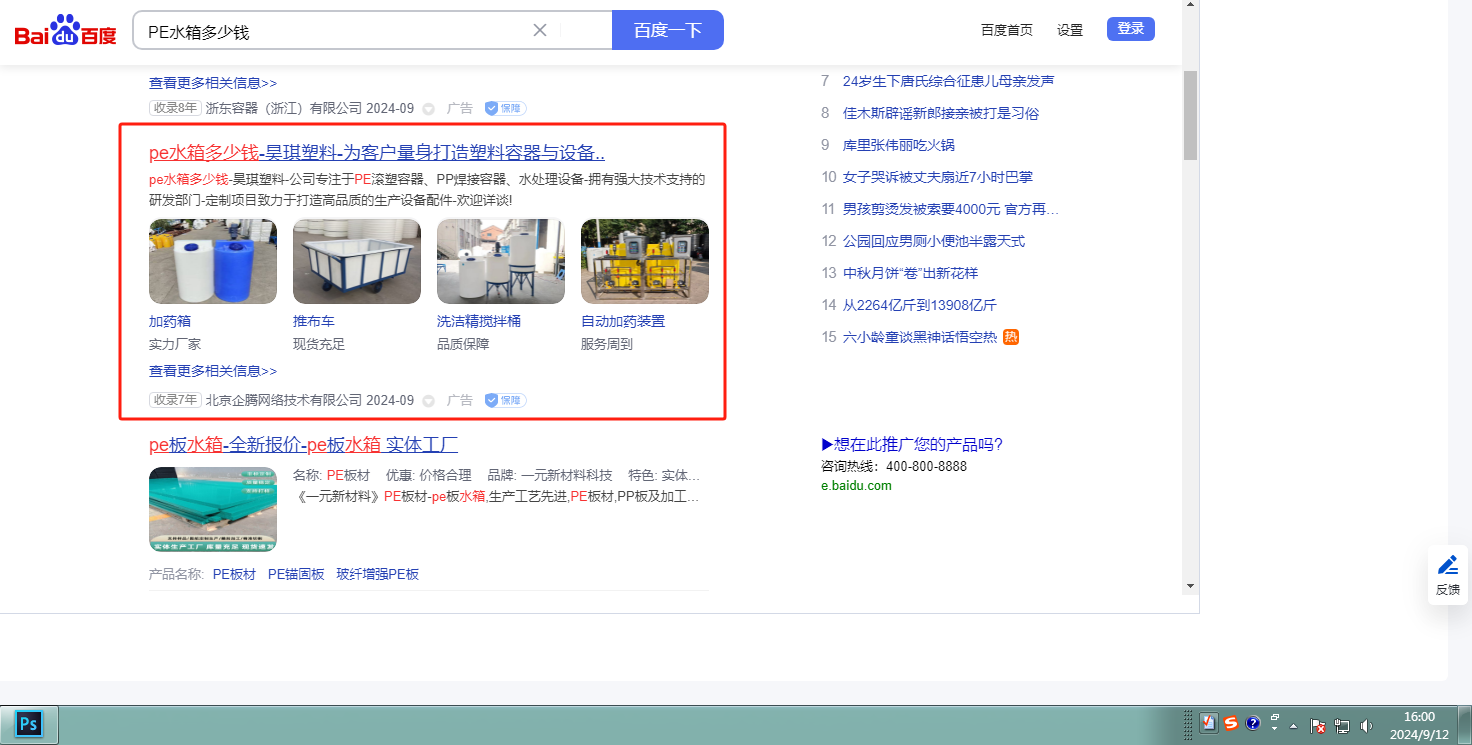Click the Baidu logo
The height and width of the screenshot is (745, 1472).
coord(66,30)
